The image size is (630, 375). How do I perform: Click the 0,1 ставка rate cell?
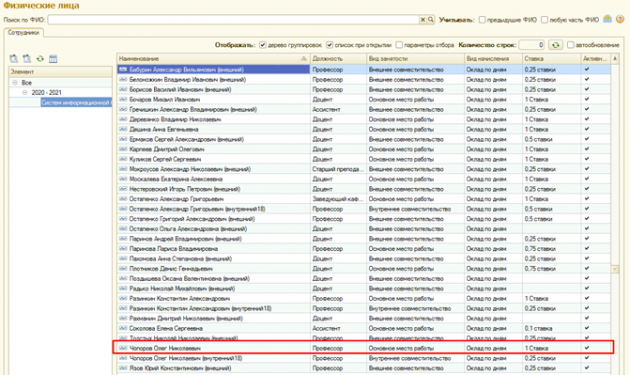click(x=551, y=328)
